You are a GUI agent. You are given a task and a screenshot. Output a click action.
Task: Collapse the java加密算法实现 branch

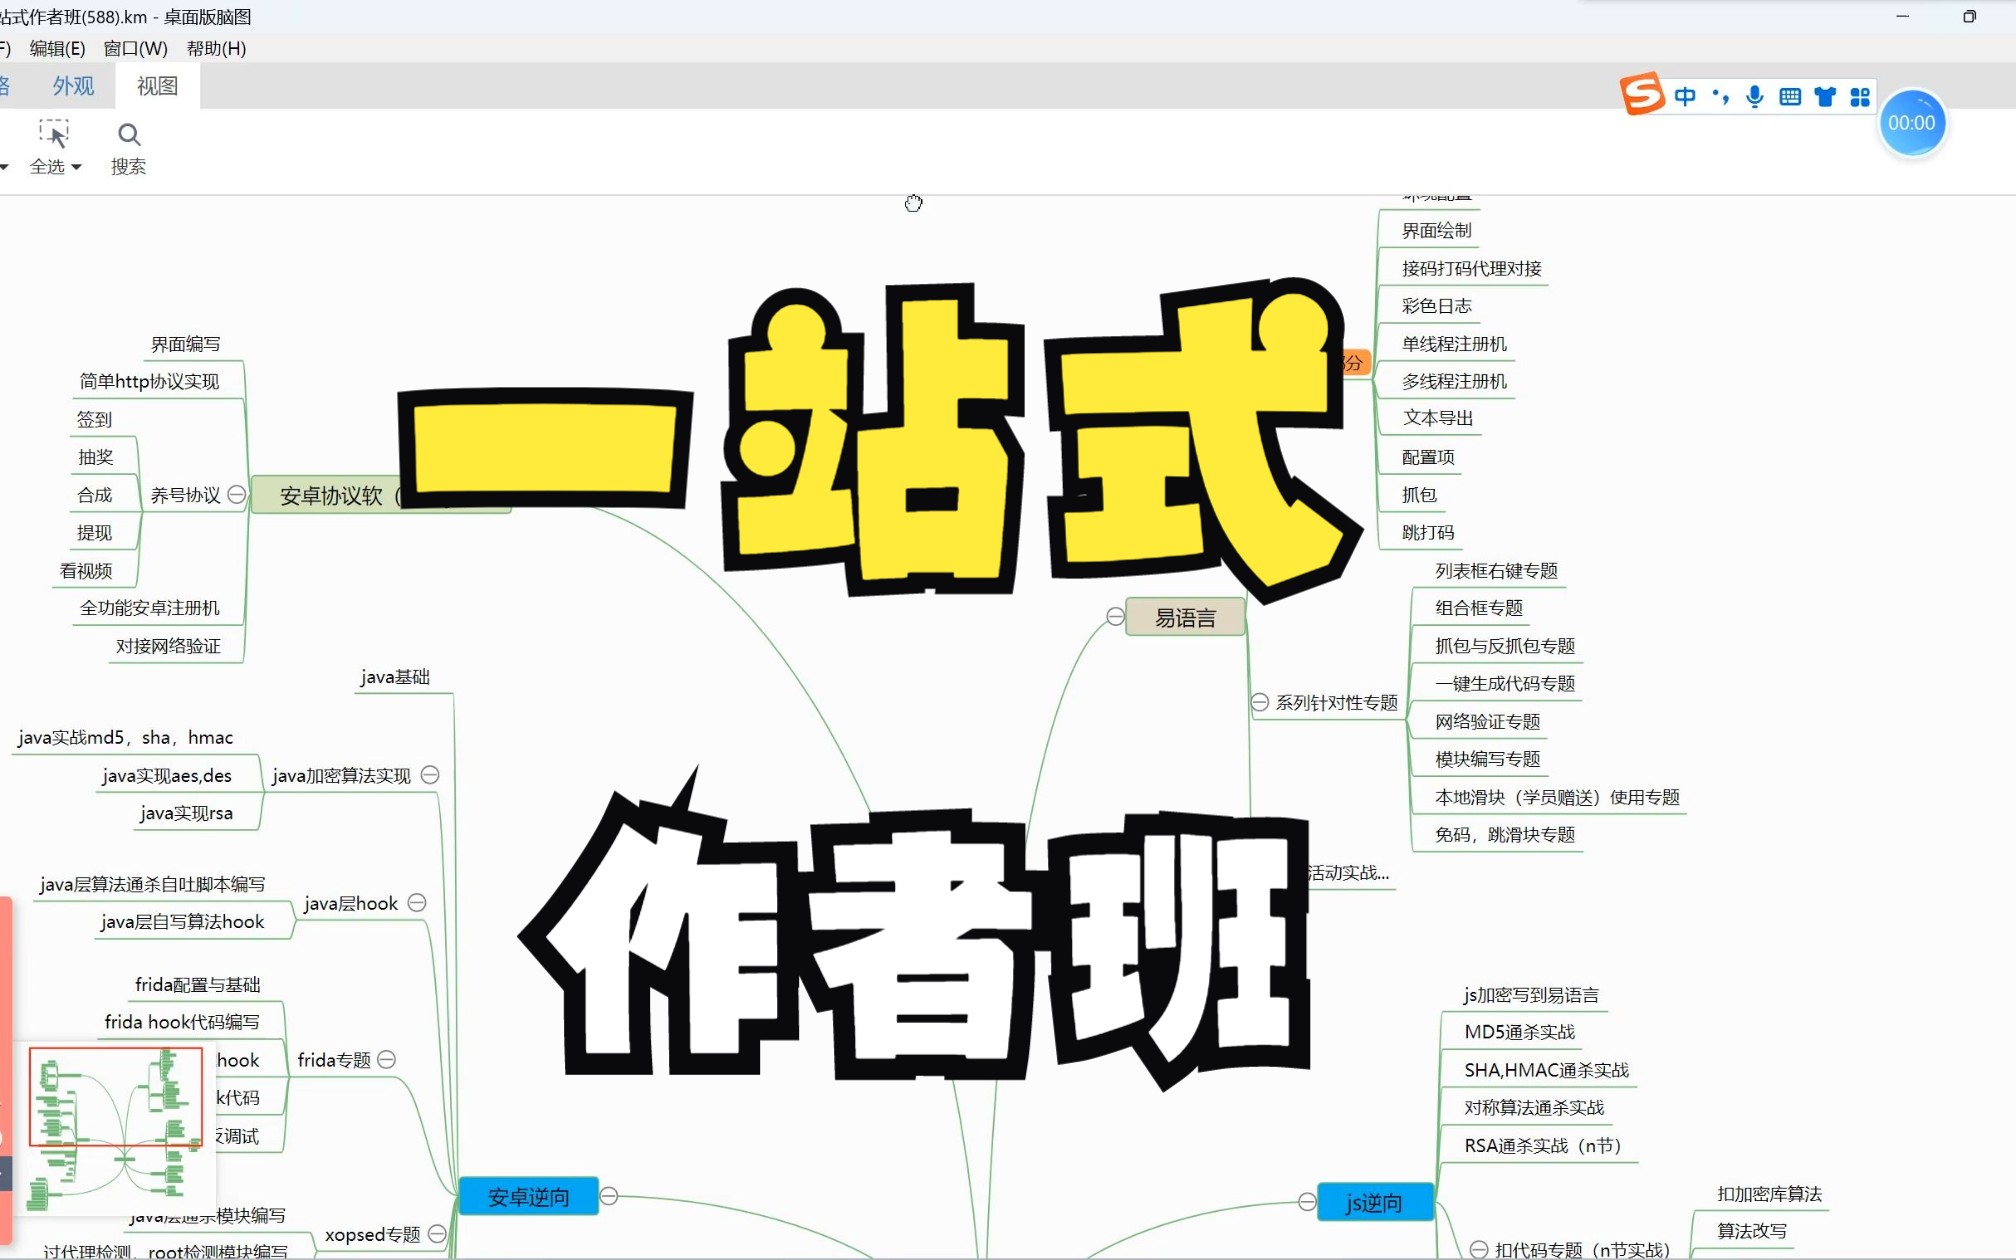click(430, 775)
